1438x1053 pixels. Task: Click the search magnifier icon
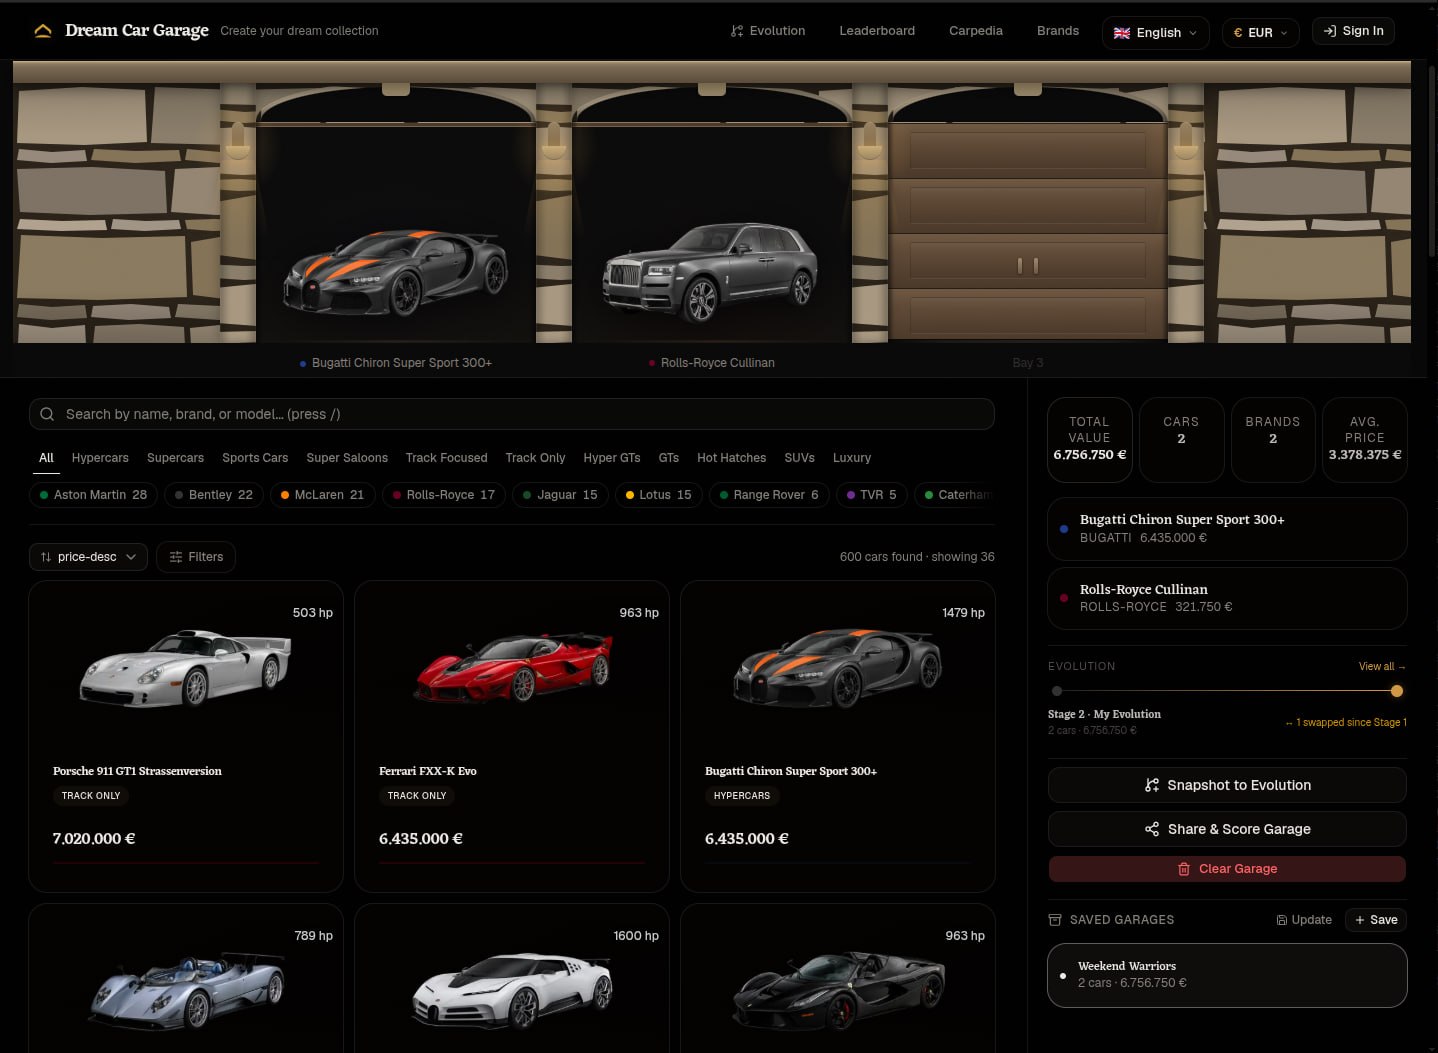(47, 414)
